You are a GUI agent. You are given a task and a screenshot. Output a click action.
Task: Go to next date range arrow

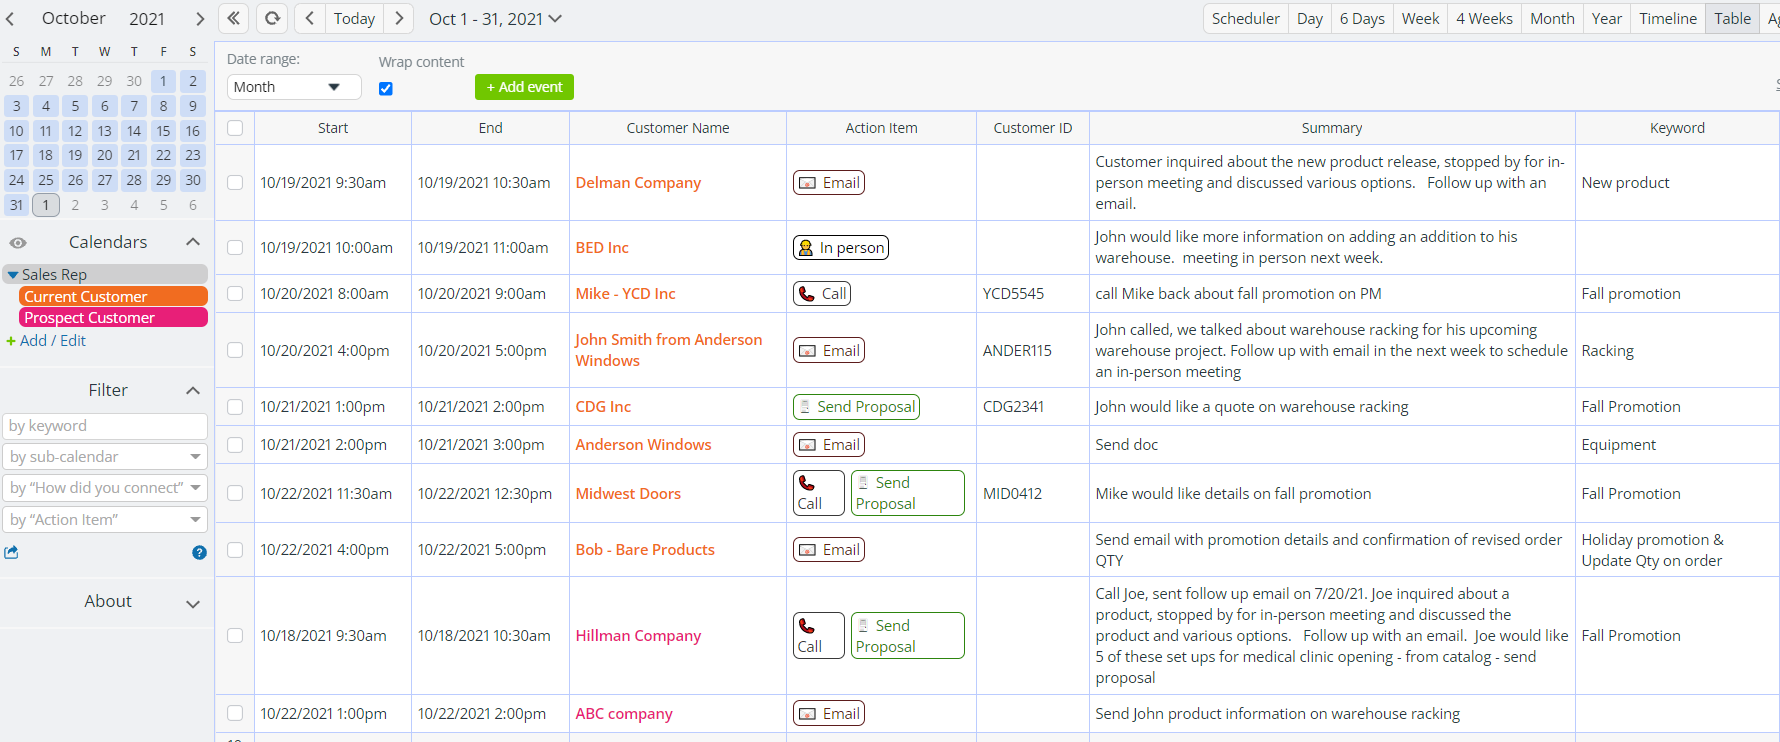coord(399,18)
